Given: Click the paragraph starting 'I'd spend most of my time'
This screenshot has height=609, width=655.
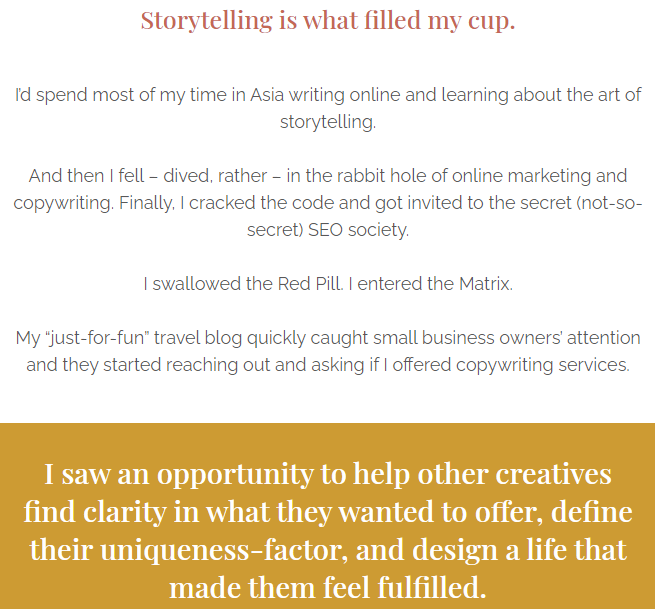Looking at the screenshot, I should click(328, 108).
